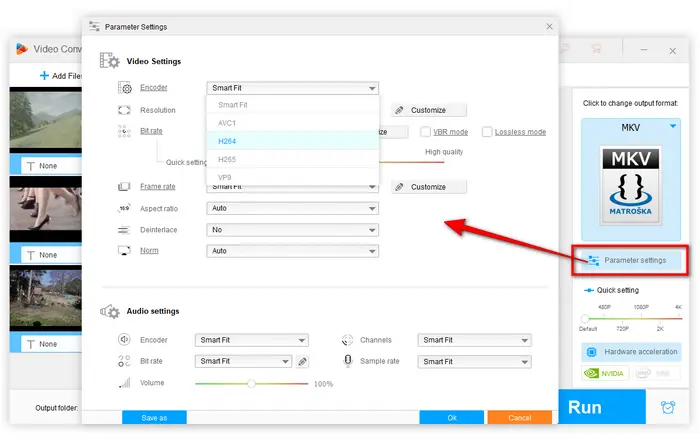Click the video Encoder gear icon

click(x=125, y=87)
